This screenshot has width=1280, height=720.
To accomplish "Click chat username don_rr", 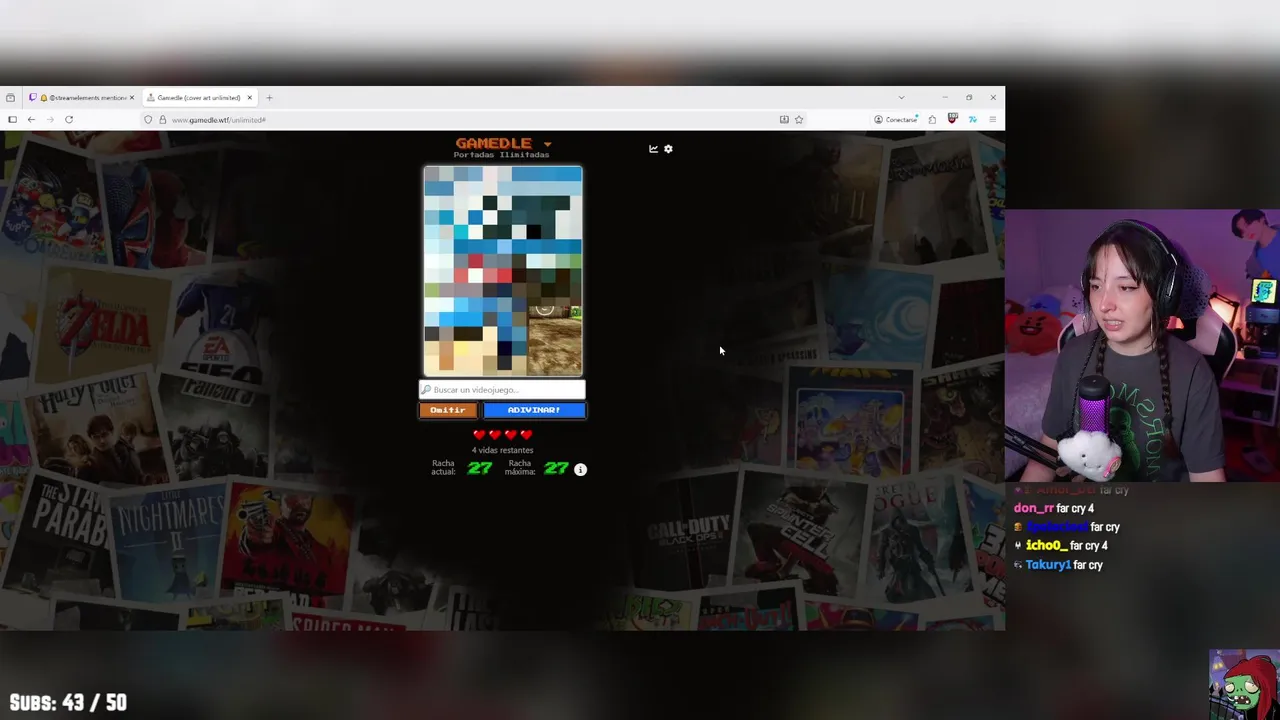I will pos(1034,509).
